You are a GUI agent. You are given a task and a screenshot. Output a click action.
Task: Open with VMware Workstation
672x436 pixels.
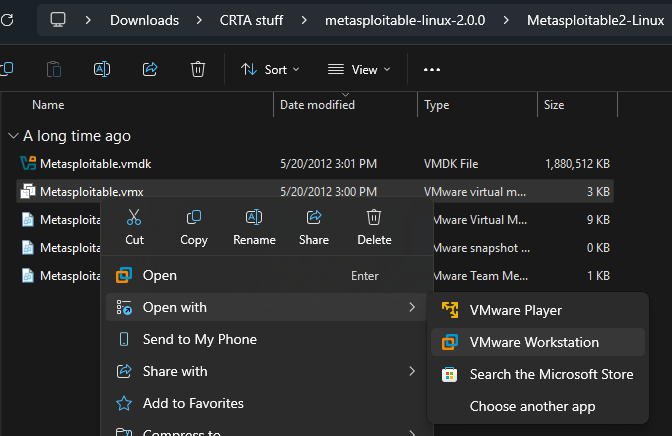click(534, 342)
